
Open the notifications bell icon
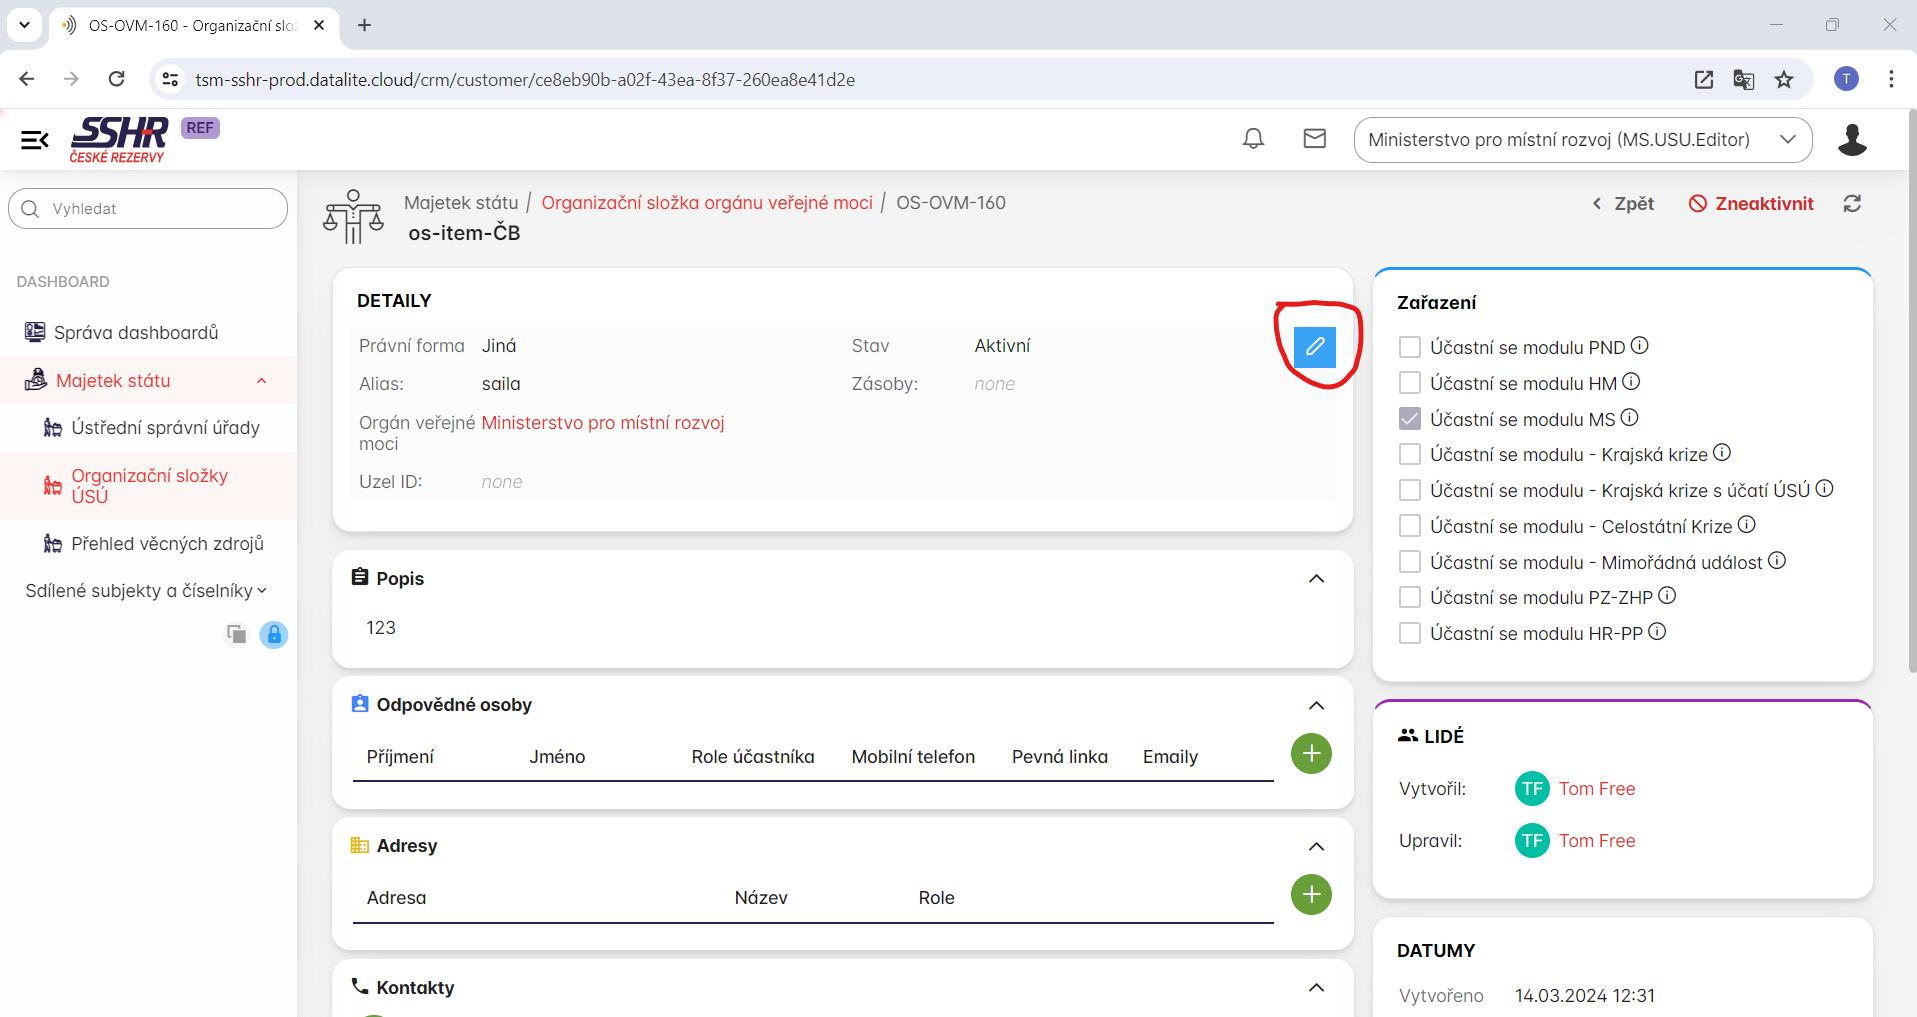pos(1253,139)
